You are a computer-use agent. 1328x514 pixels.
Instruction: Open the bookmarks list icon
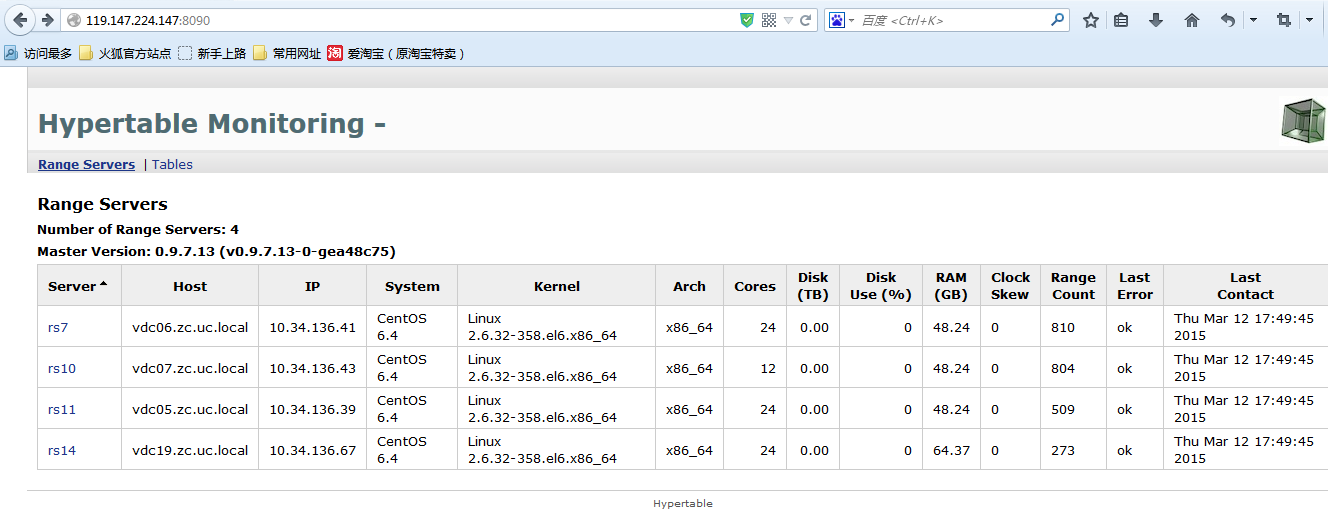pos(1121,20)
